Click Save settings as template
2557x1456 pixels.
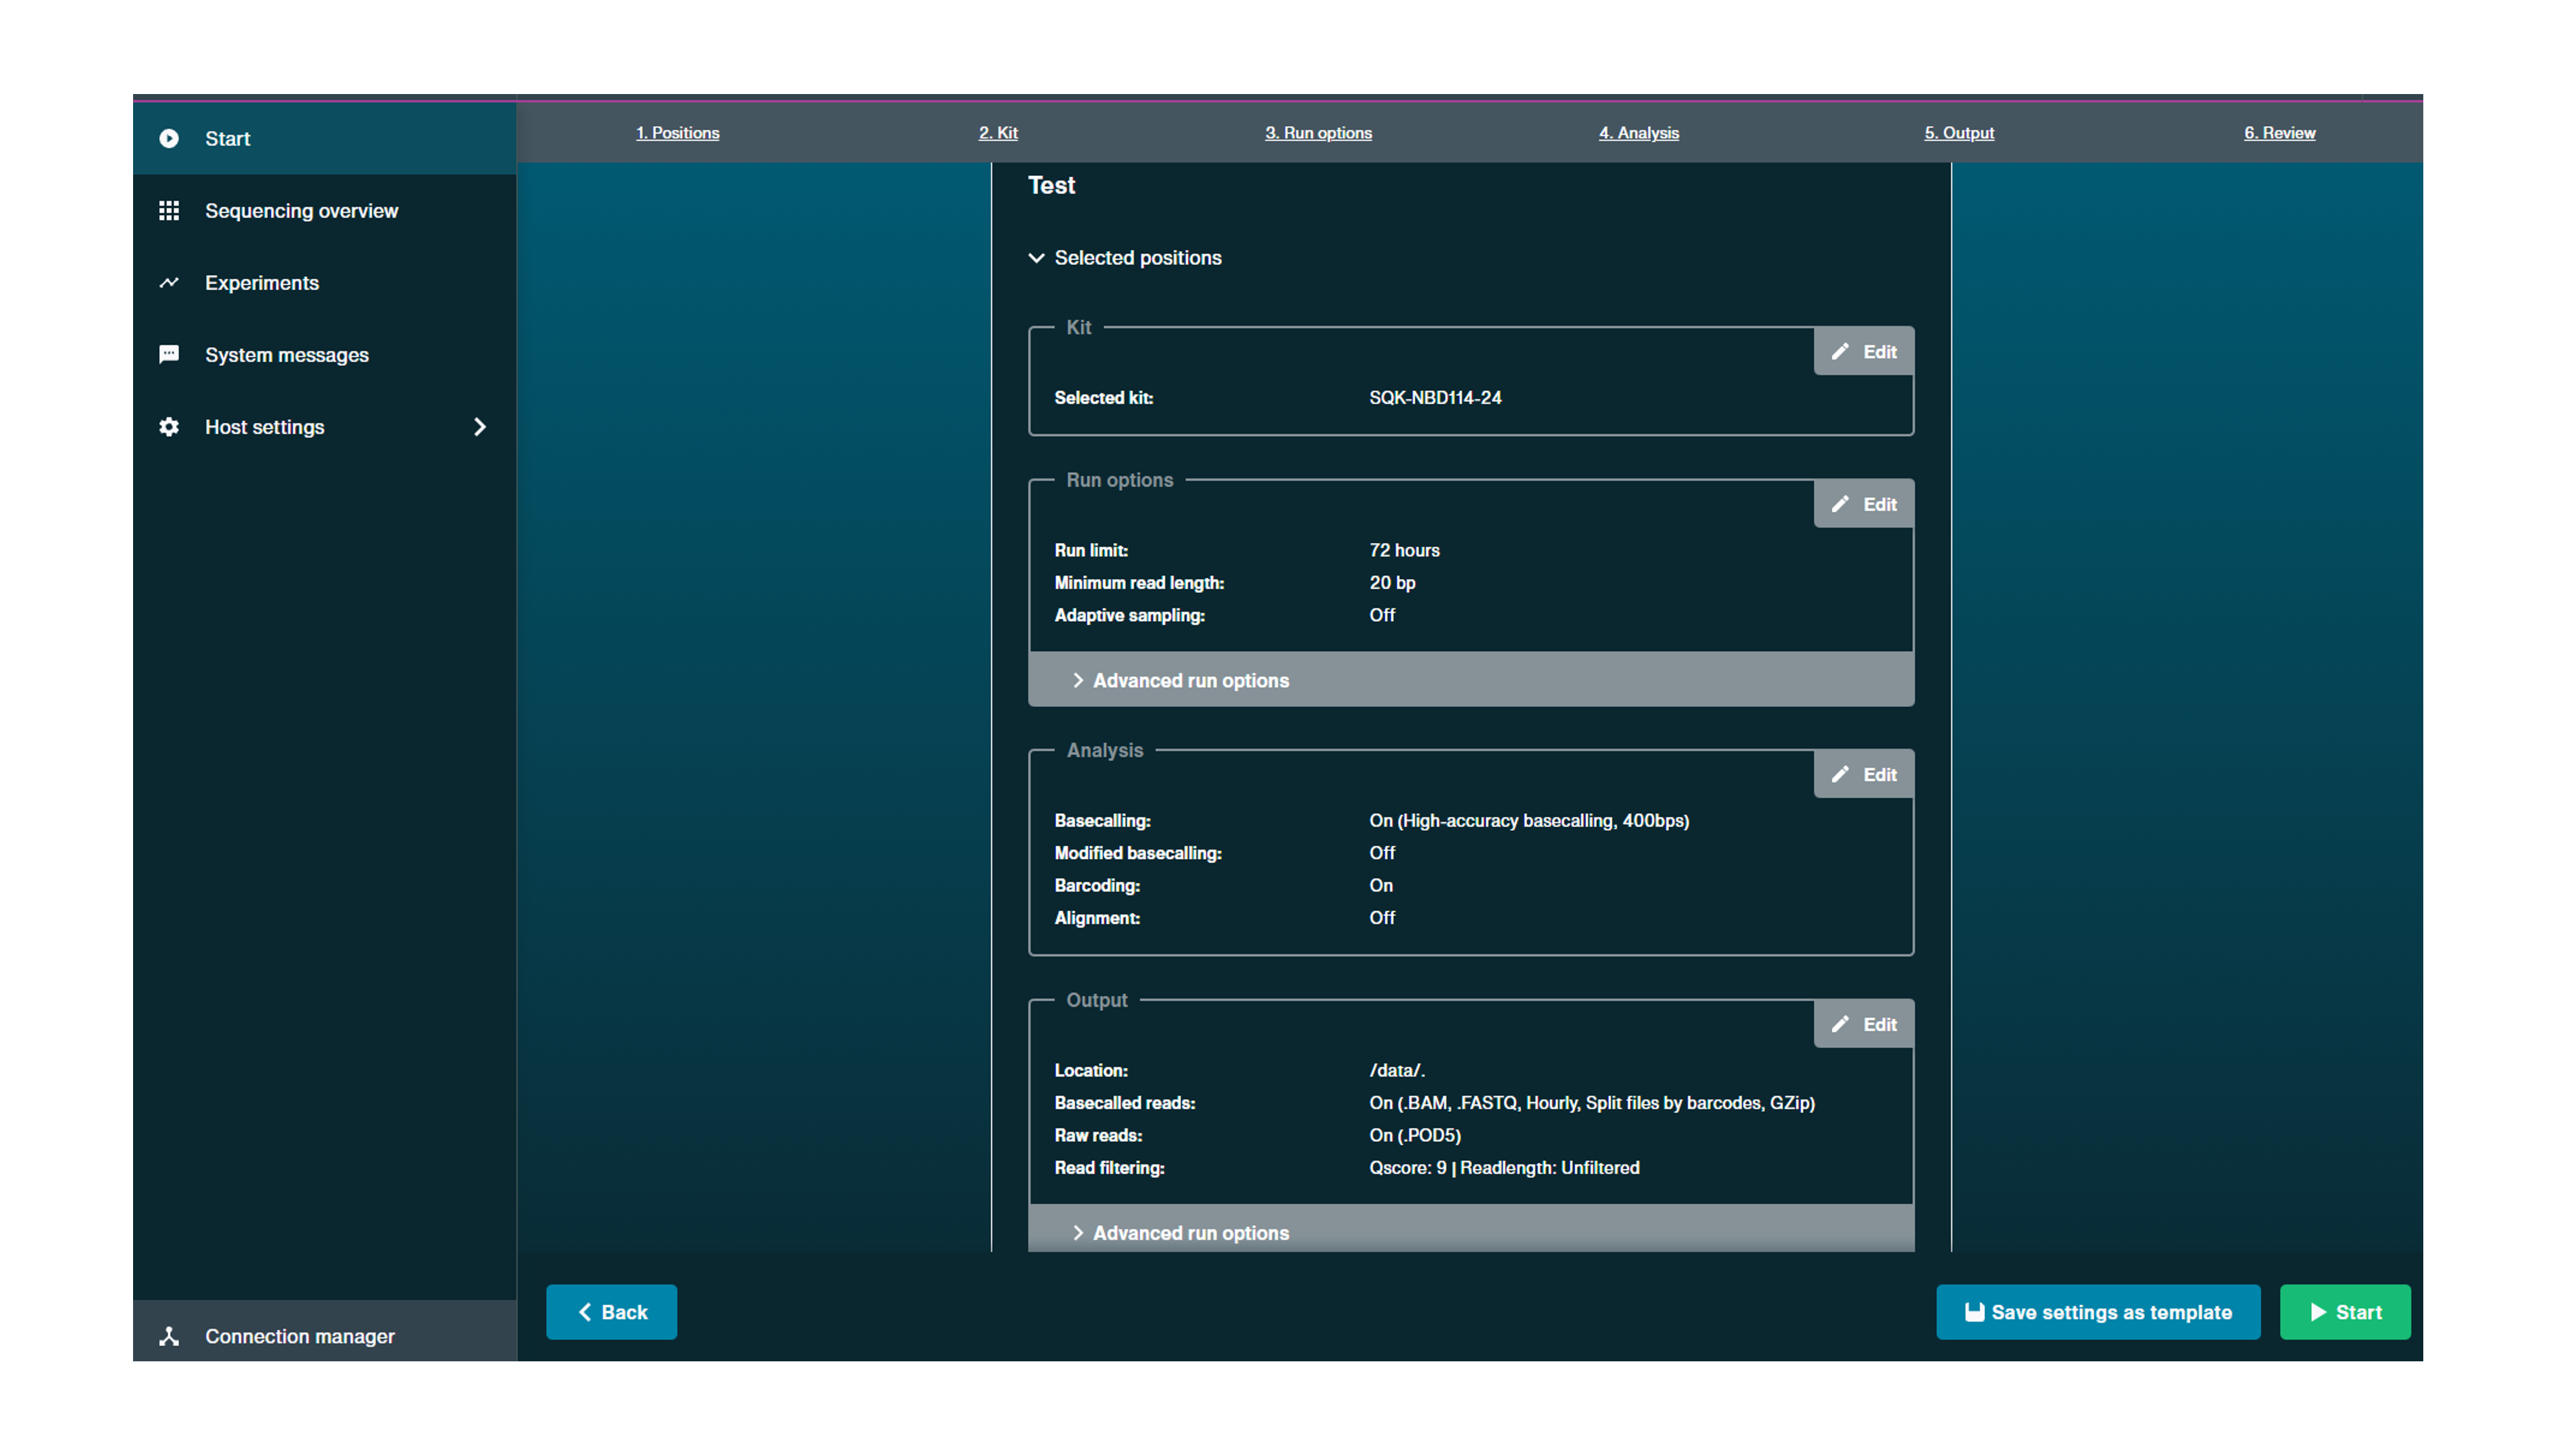click(2098, 1312)
